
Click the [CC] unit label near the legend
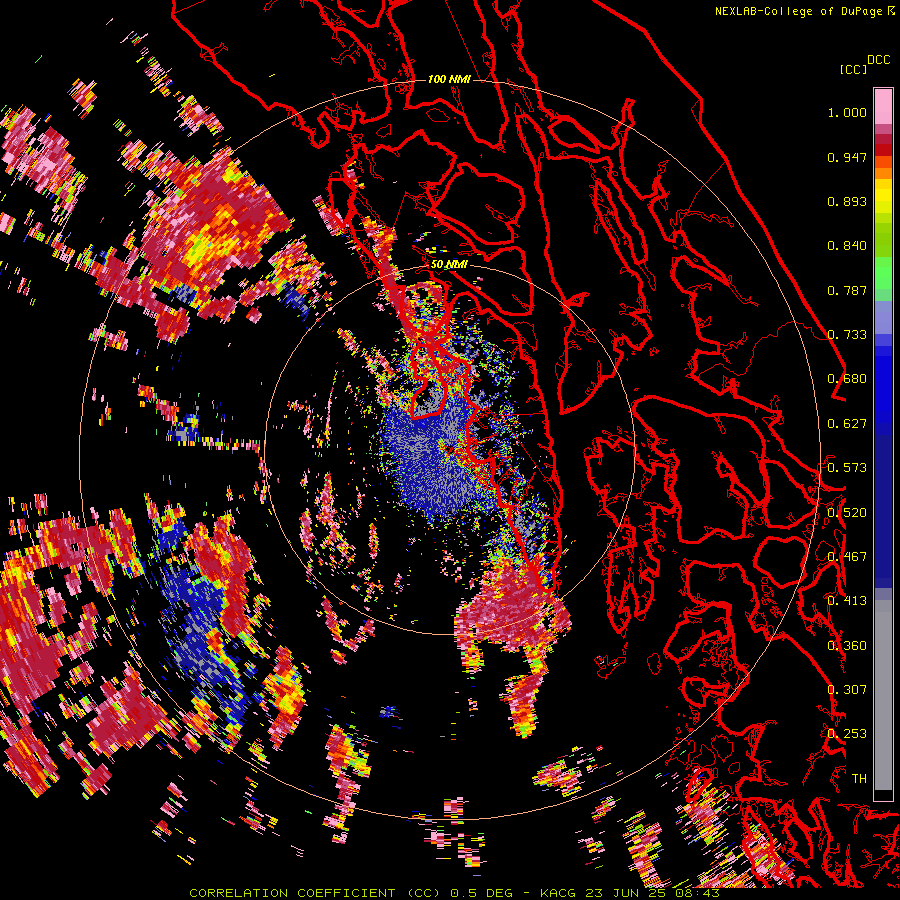853,69
